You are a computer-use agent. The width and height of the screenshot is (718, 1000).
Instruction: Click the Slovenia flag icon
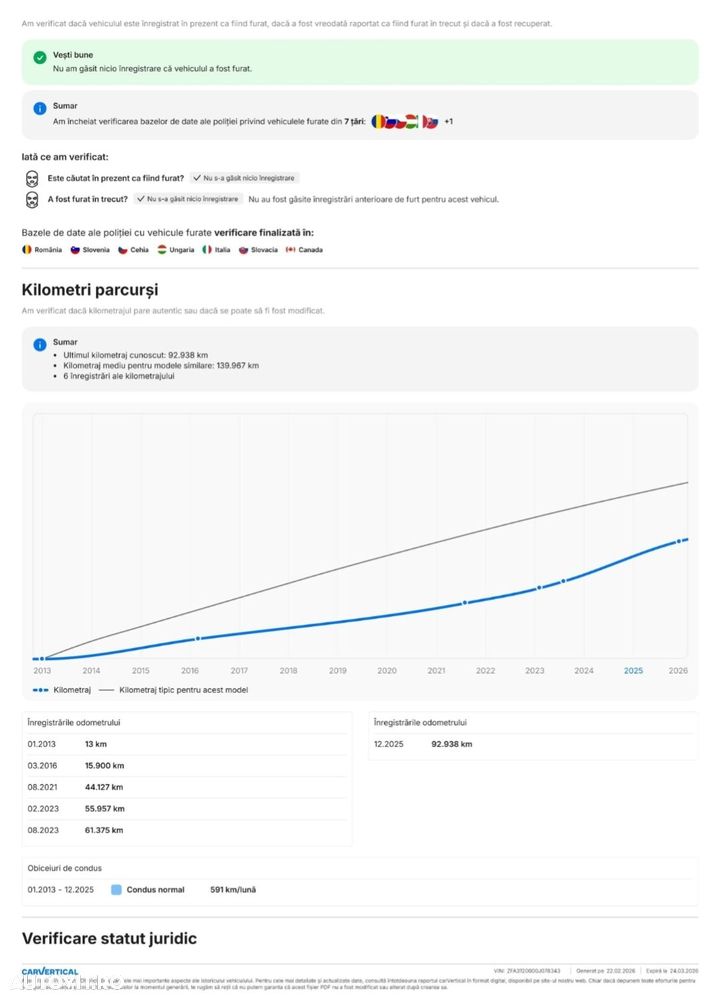tap(75, 249)
